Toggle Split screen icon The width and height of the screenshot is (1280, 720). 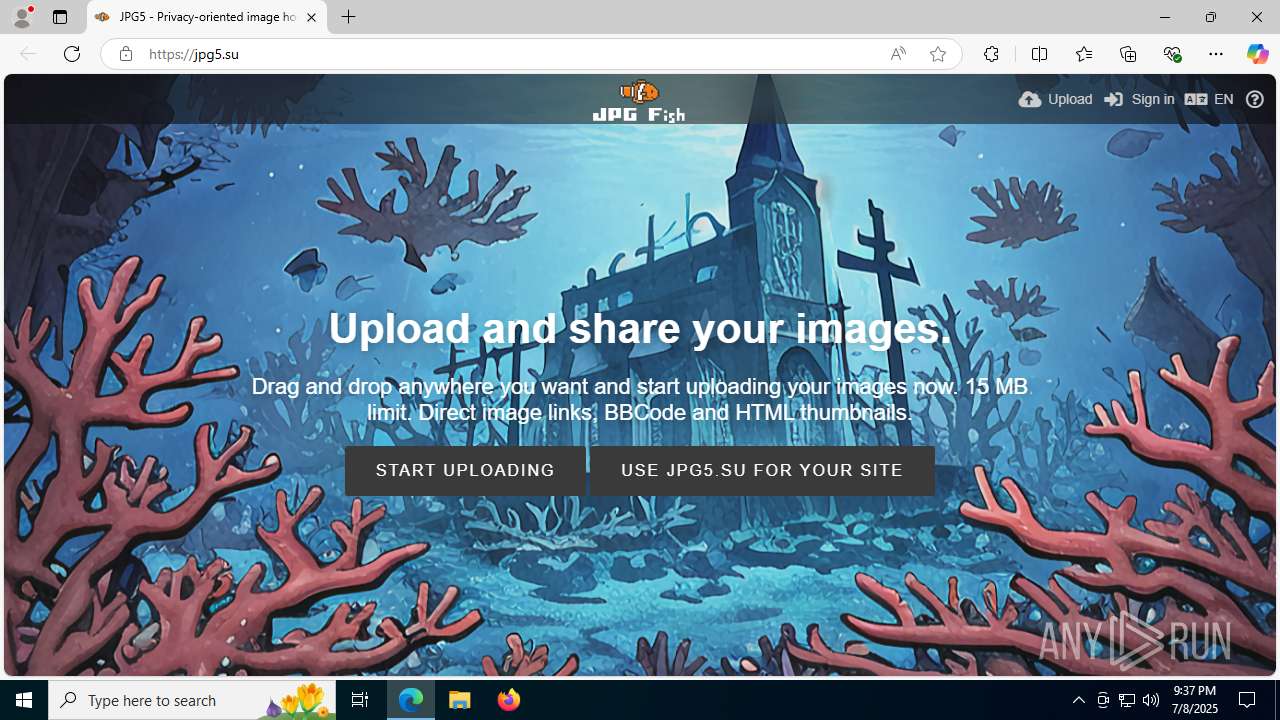[1039, 54]
